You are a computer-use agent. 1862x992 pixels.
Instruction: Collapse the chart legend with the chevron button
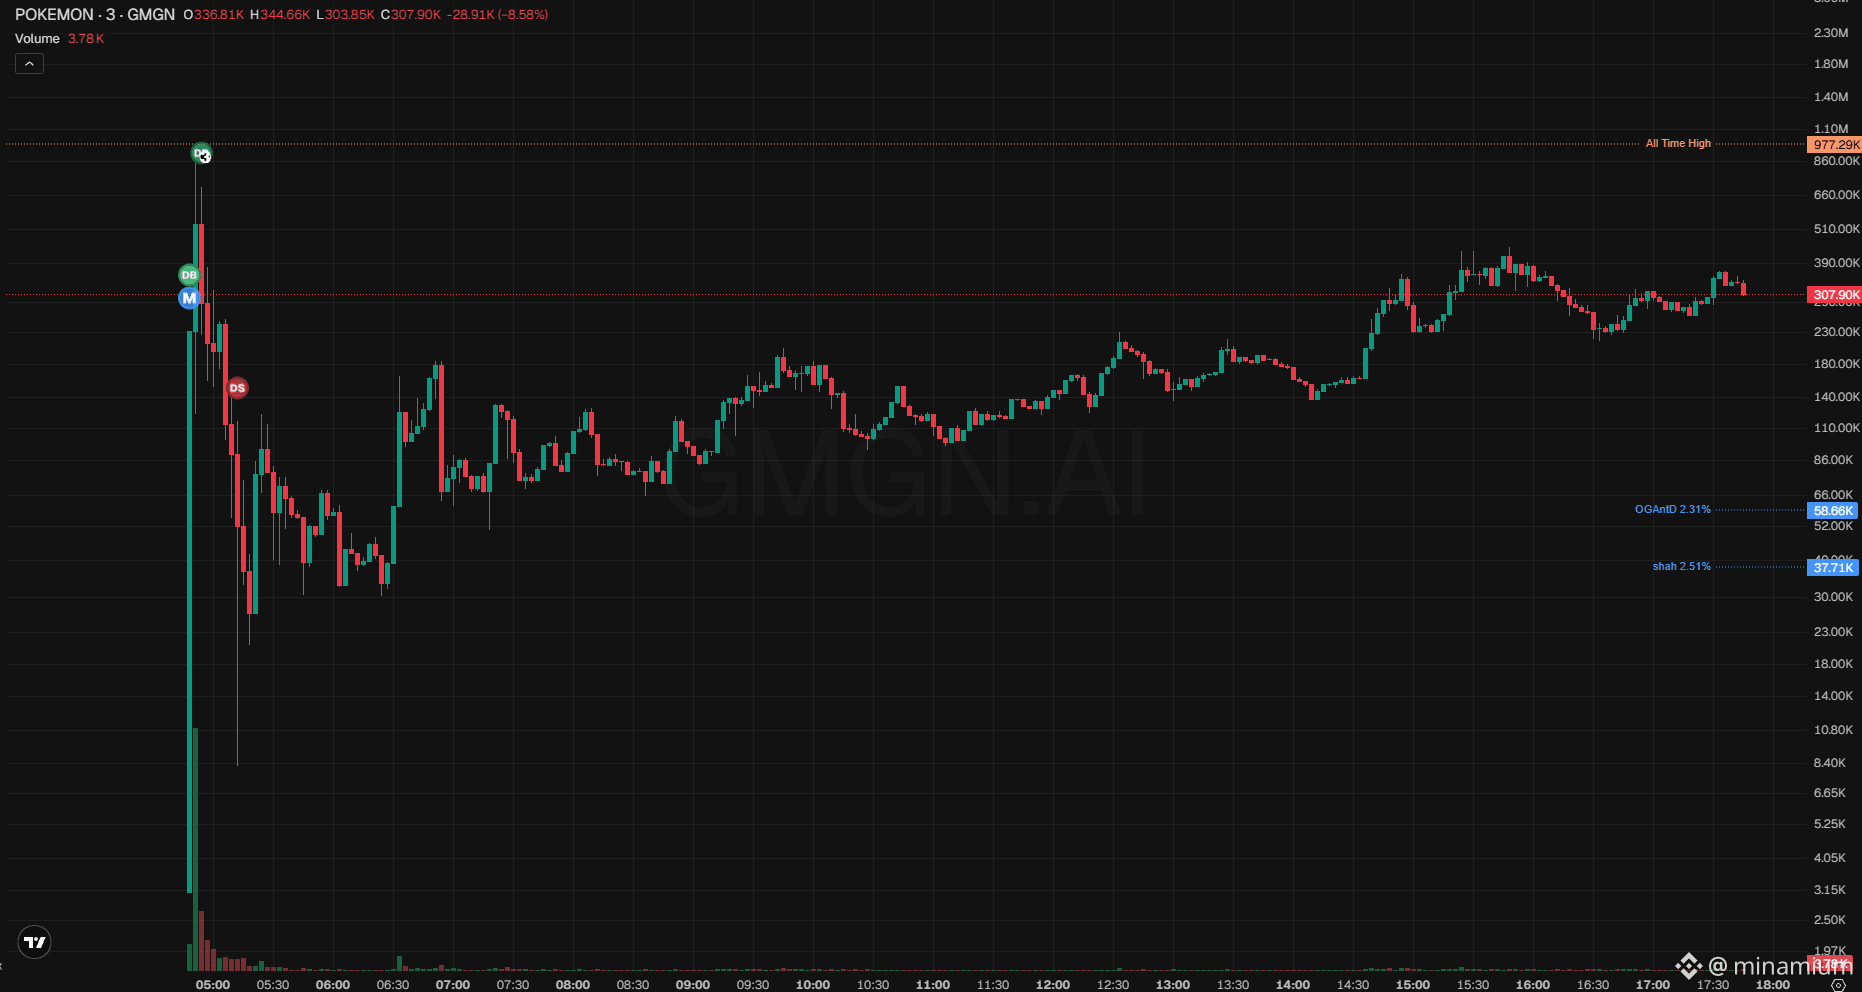pyautogui.click(x=29, y=64)
